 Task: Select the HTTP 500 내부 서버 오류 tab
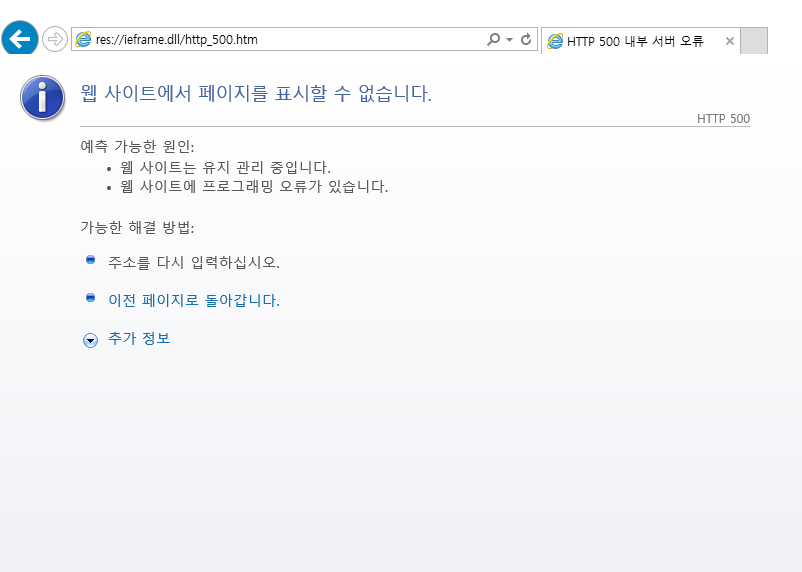tap(640, 41)
